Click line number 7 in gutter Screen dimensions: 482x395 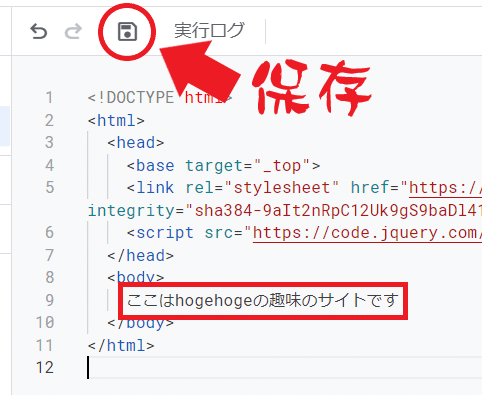pos(50,255)
